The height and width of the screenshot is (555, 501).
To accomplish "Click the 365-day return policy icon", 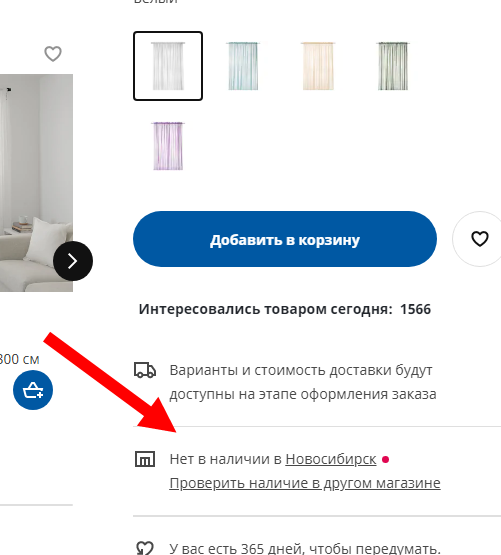I will point(145,548).
